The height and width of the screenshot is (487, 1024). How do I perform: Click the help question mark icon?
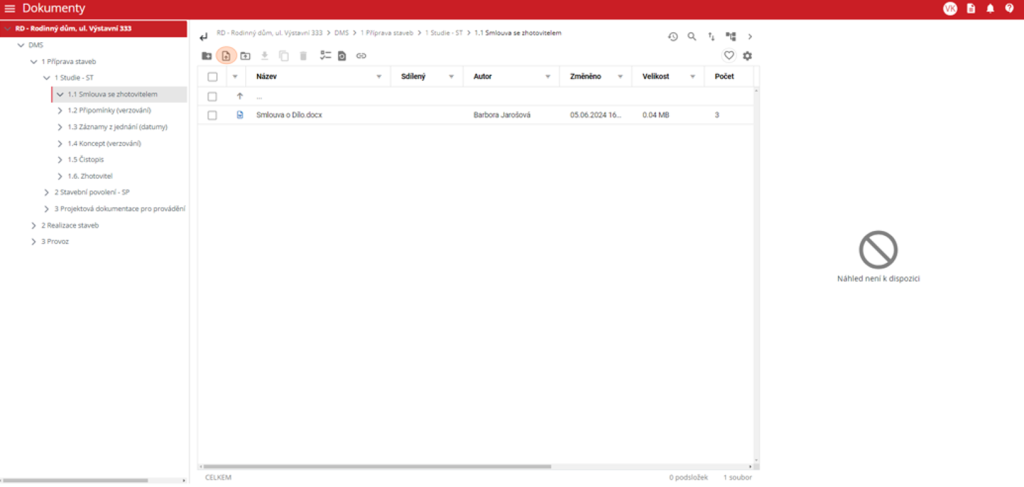[1009, 8]
